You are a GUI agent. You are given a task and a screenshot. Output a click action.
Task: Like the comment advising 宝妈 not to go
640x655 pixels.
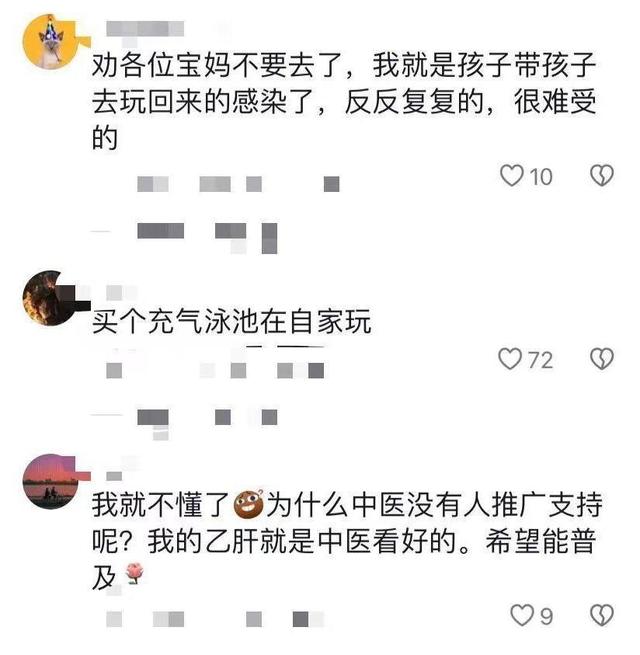click(x=512, y=175)
